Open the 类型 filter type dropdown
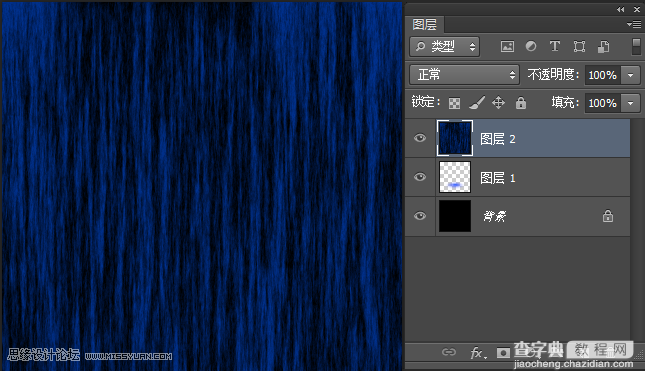The image size is (645, 371). pyautogui.click(x=445, y=46)
